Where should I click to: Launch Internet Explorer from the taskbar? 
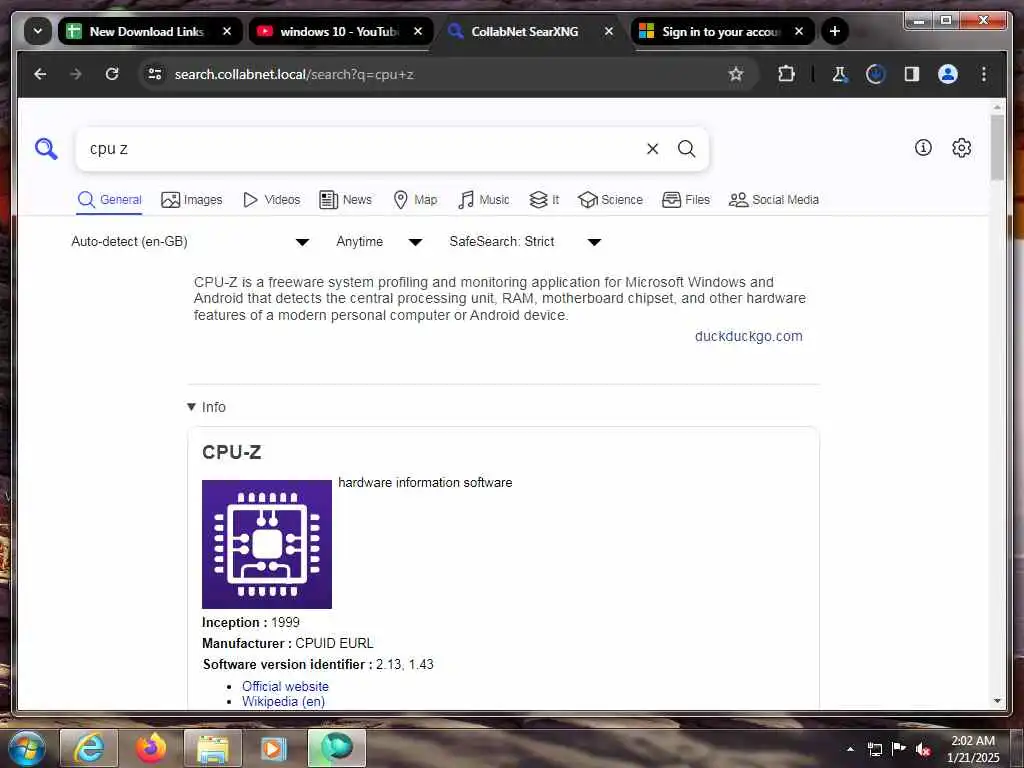(88, 748)
